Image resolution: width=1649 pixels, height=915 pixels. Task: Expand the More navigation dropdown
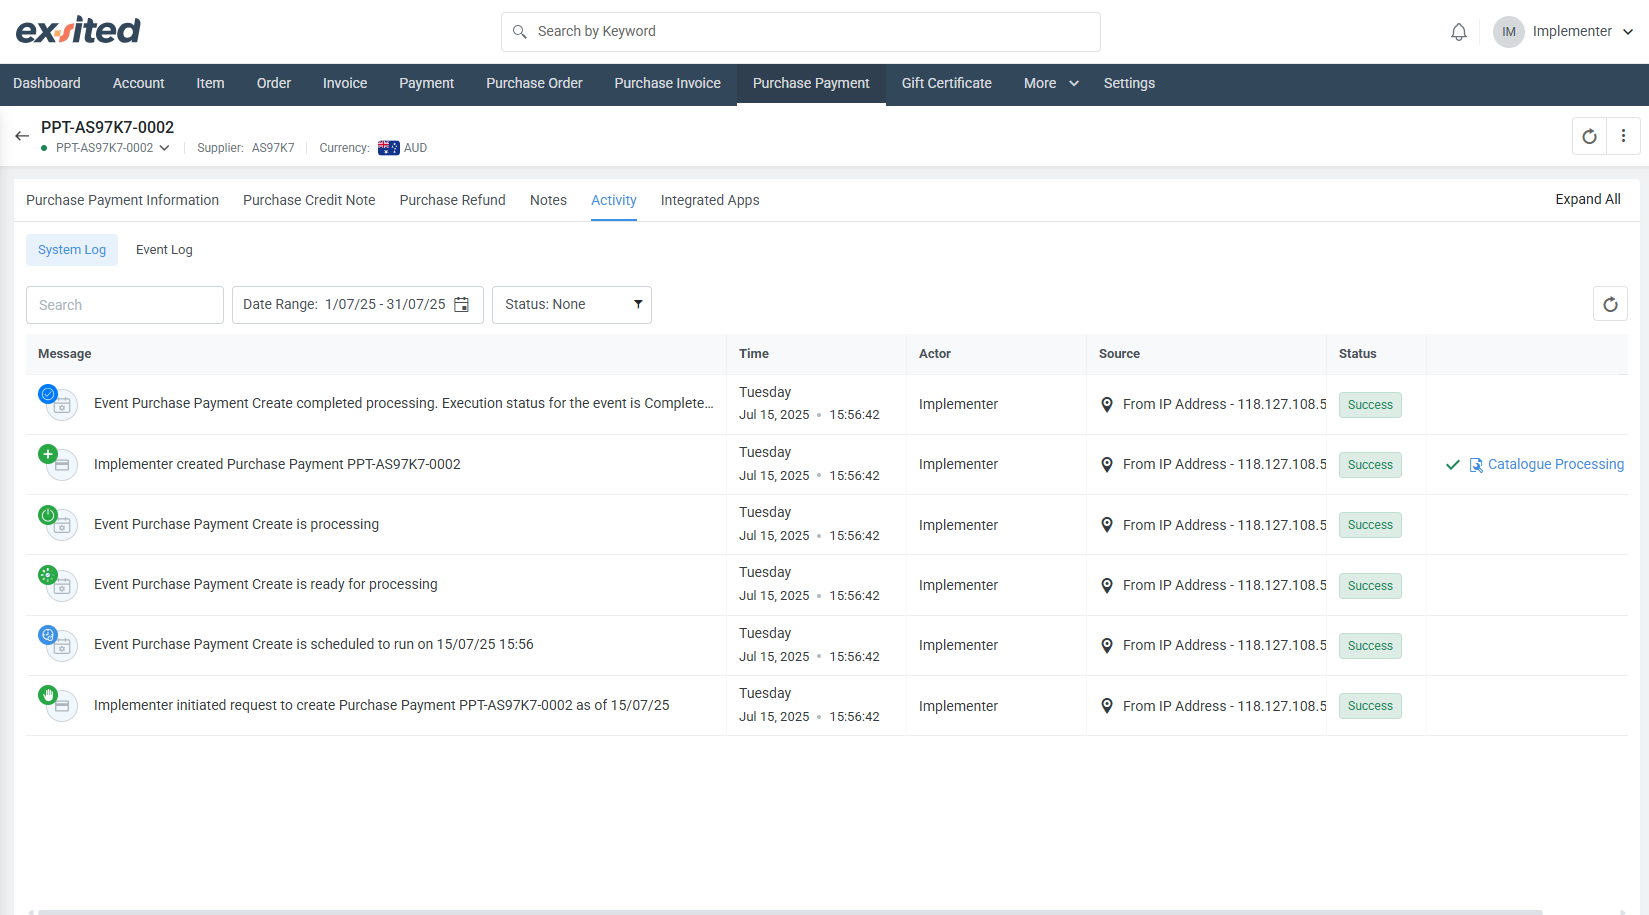click(1051, 84)
